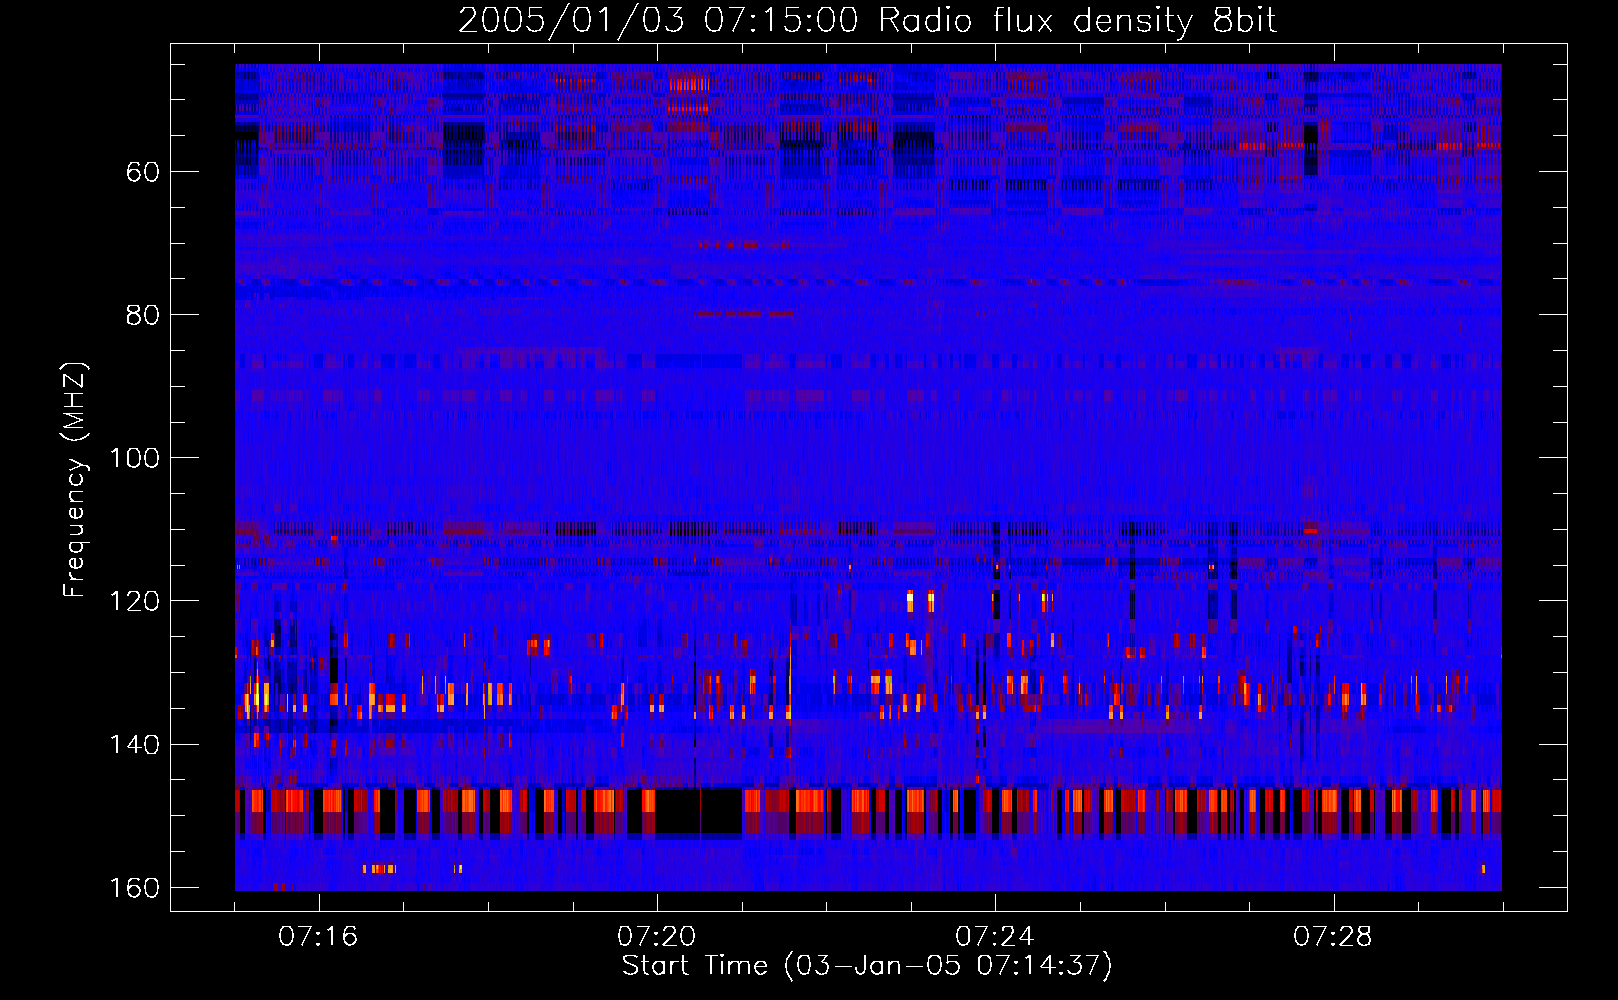Click the "Frequency (MHZ)" axis label
This screenshot has height=1000, width=1618.
[x=75, y=479]
